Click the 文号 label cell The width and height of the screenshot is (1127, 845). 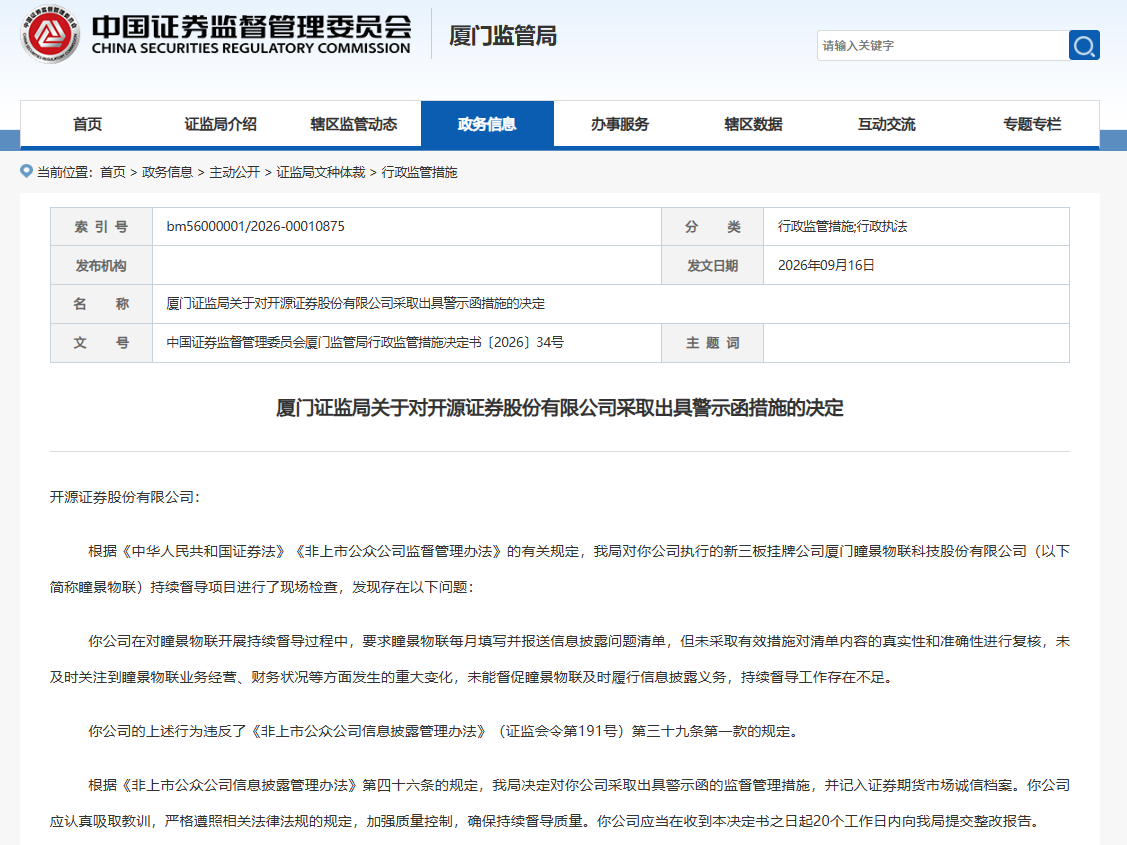click(x=101, y=343)
